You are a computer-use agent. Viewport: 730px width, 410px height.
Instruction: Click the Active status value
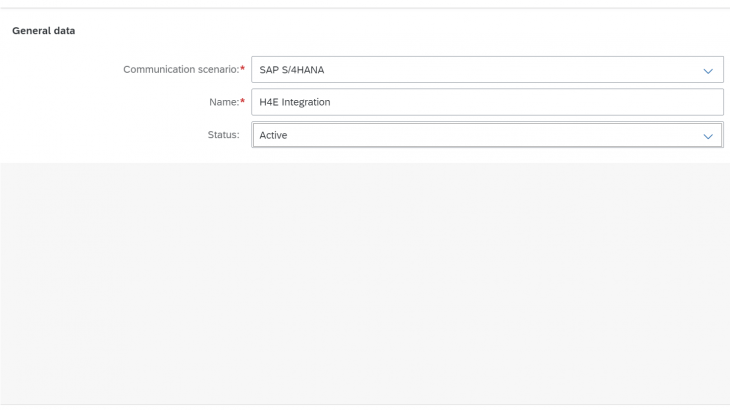click(273, 135)
